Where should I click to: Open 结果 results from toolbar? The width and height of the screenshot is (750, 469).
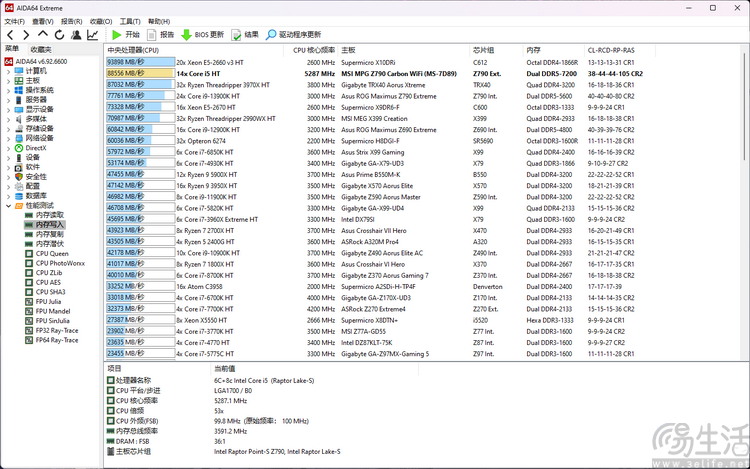pos(245,35)
